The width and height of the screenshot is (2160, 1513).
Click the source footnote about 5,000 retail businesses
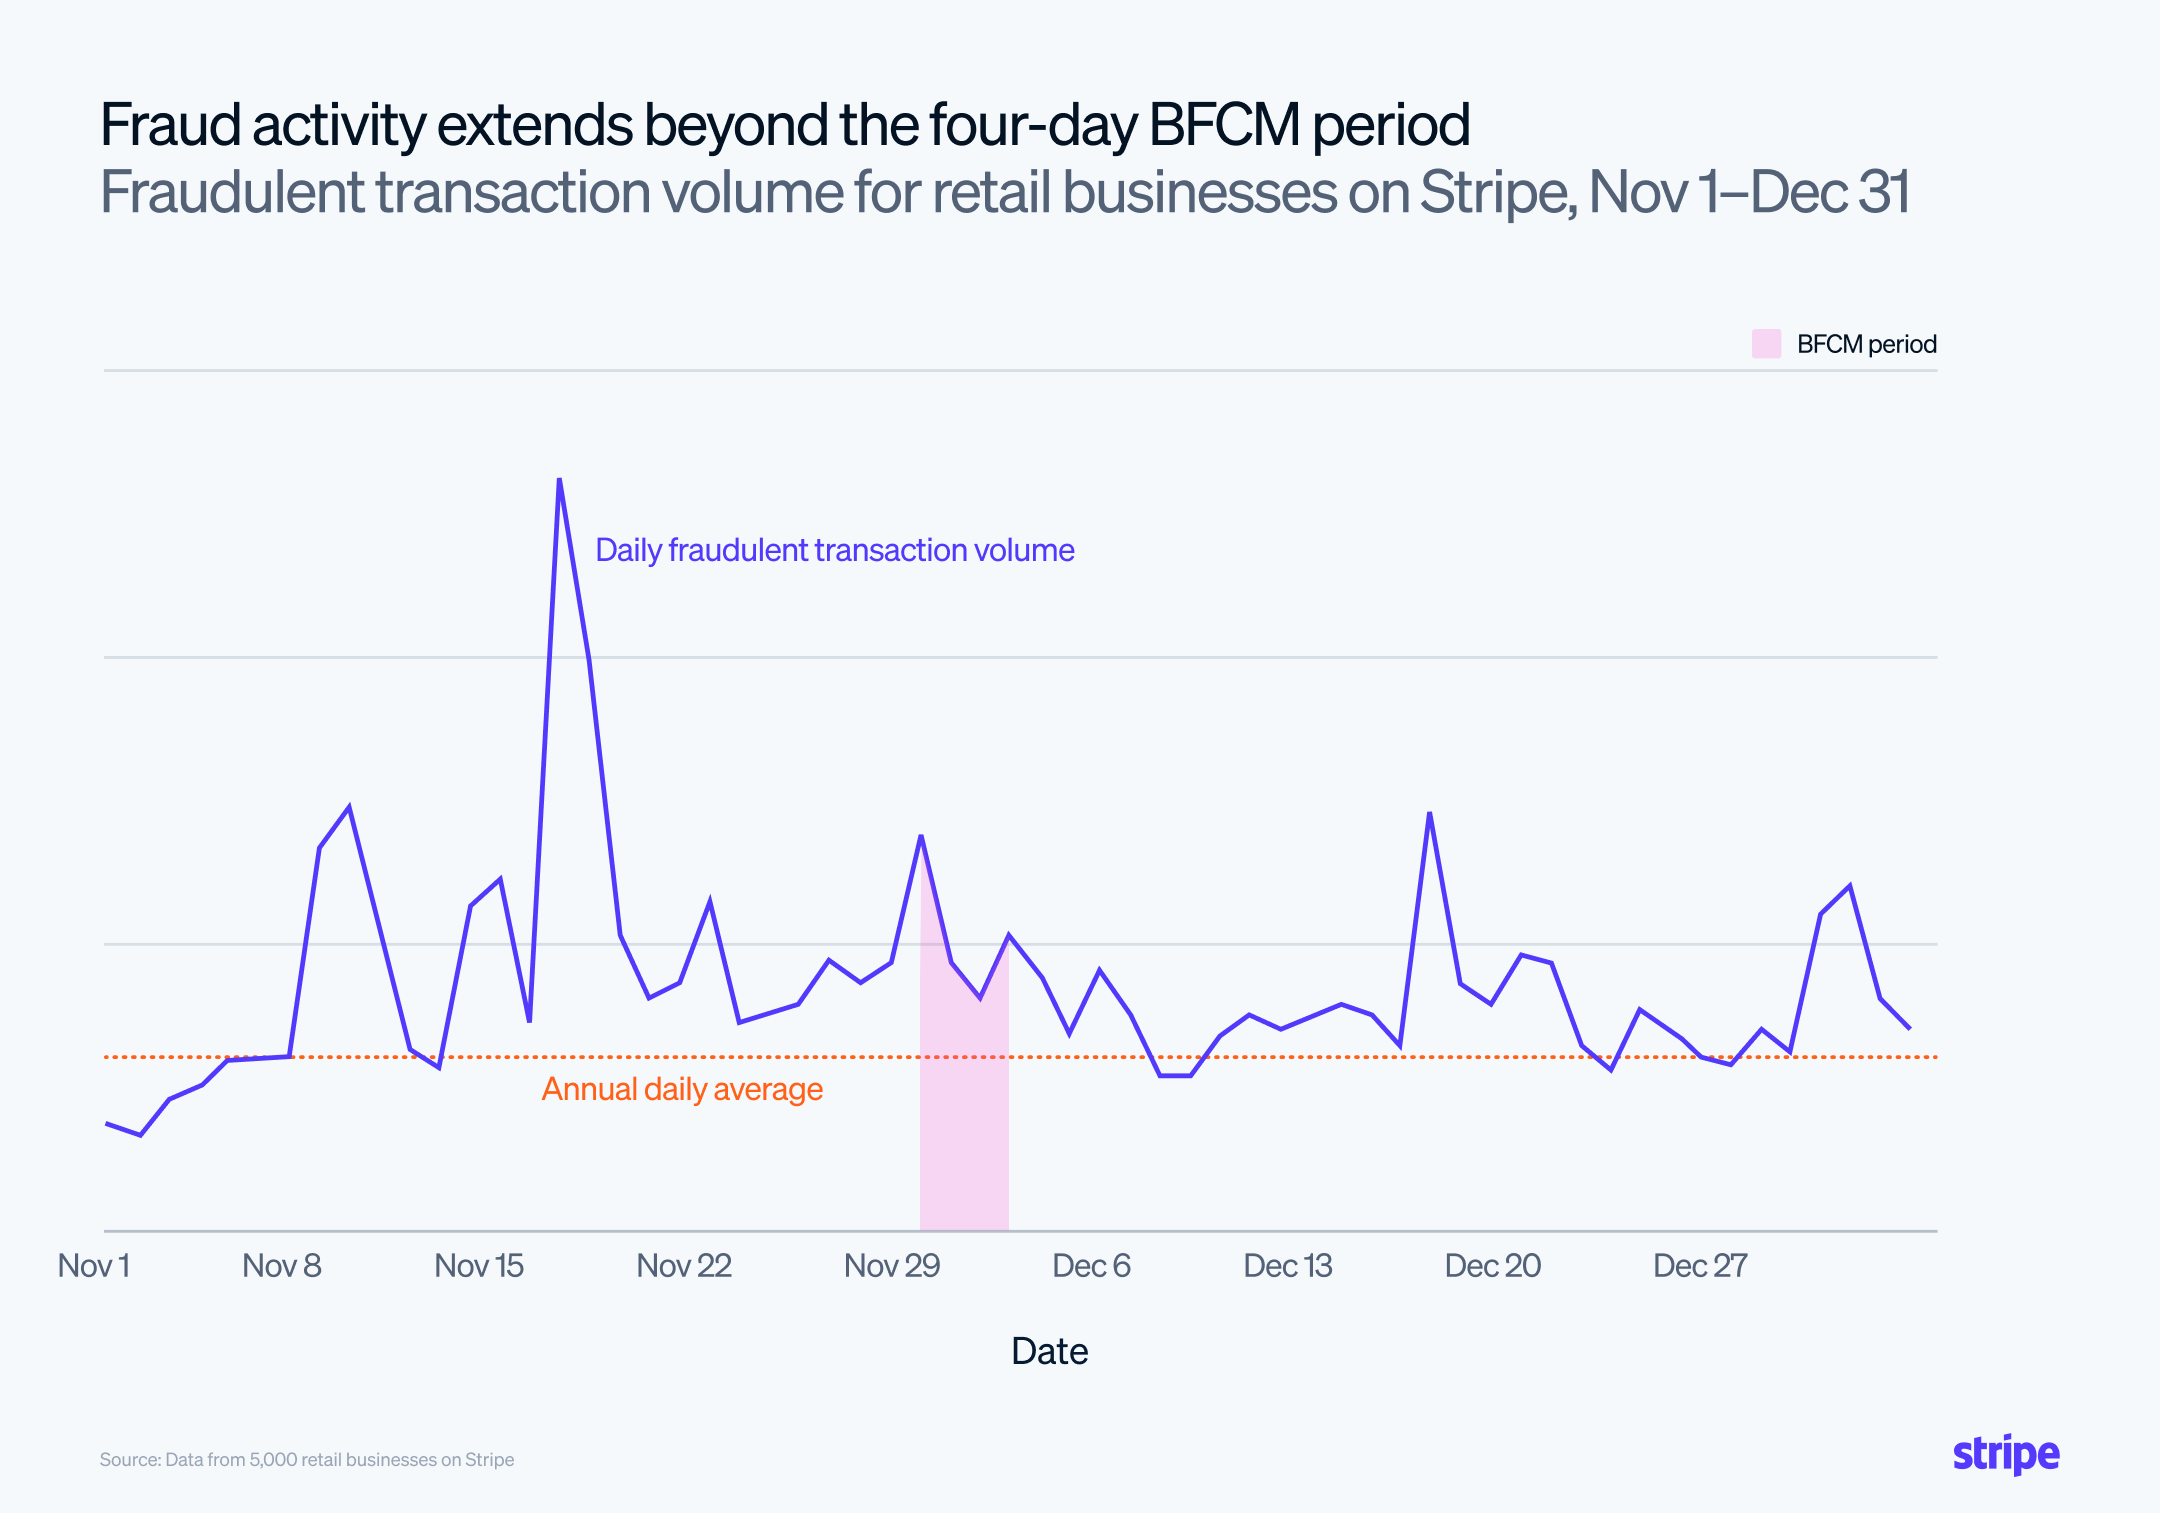tap(307, 1460)
